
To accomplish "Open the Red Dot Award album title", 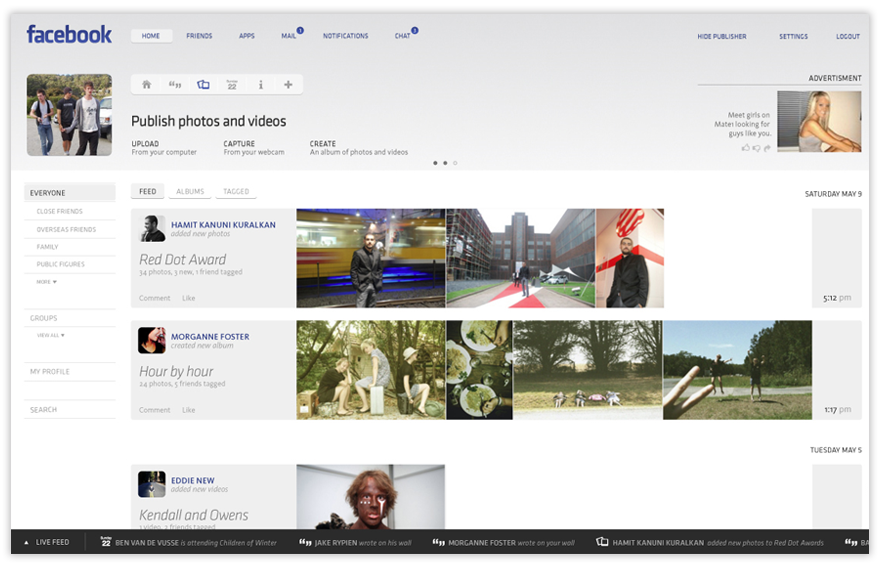I will coord(182,259).
